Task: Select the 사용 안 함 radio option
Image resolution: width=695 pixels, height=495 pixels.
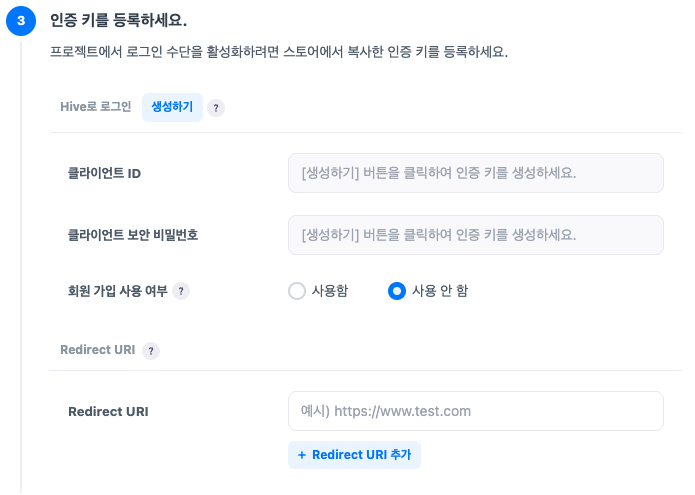Action: [x=396, y=291]
